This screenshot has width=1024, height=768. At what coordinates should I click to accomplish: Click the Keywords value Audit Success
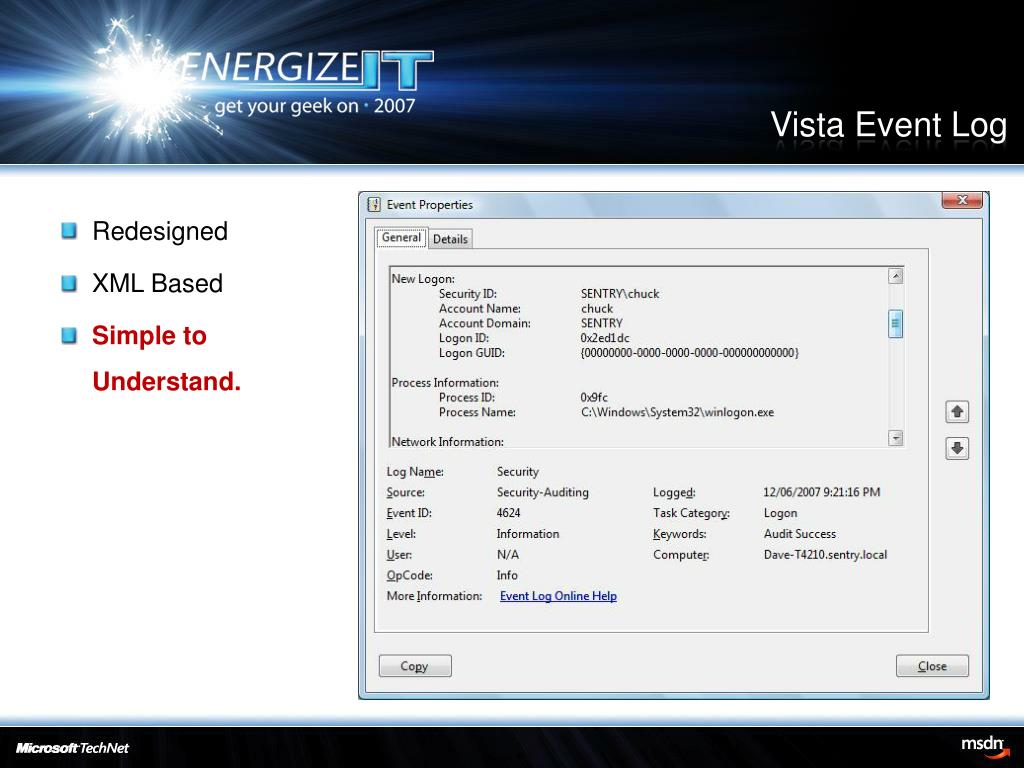pos(800,534)
